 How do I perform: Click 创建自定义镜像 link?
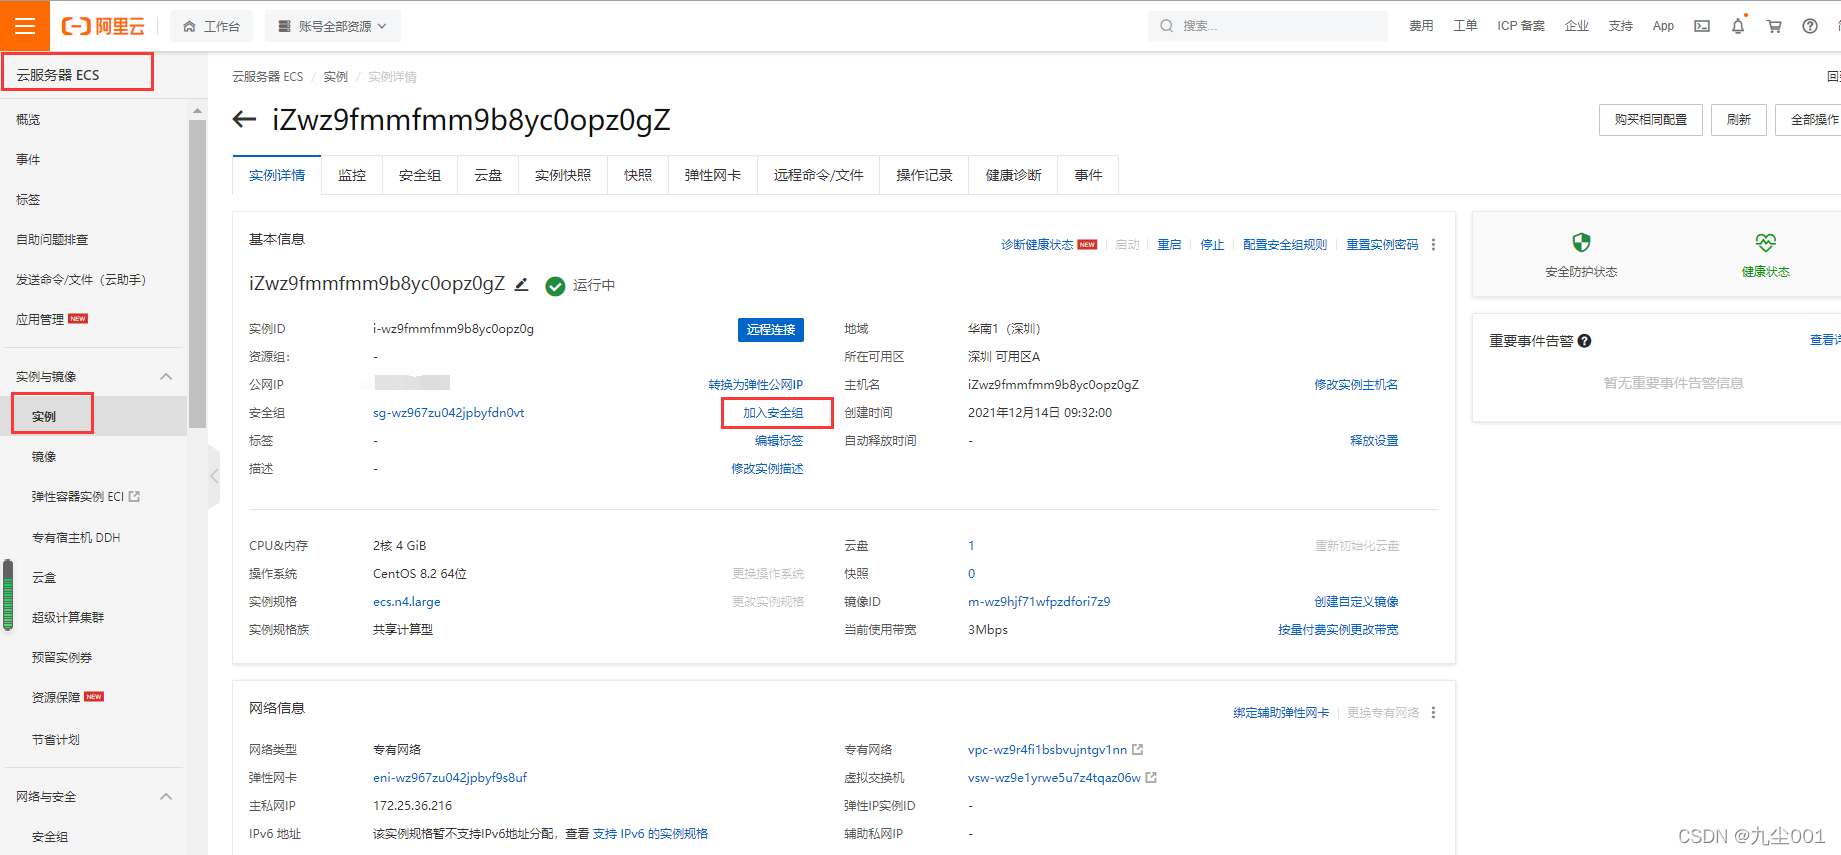point(1356,602)
